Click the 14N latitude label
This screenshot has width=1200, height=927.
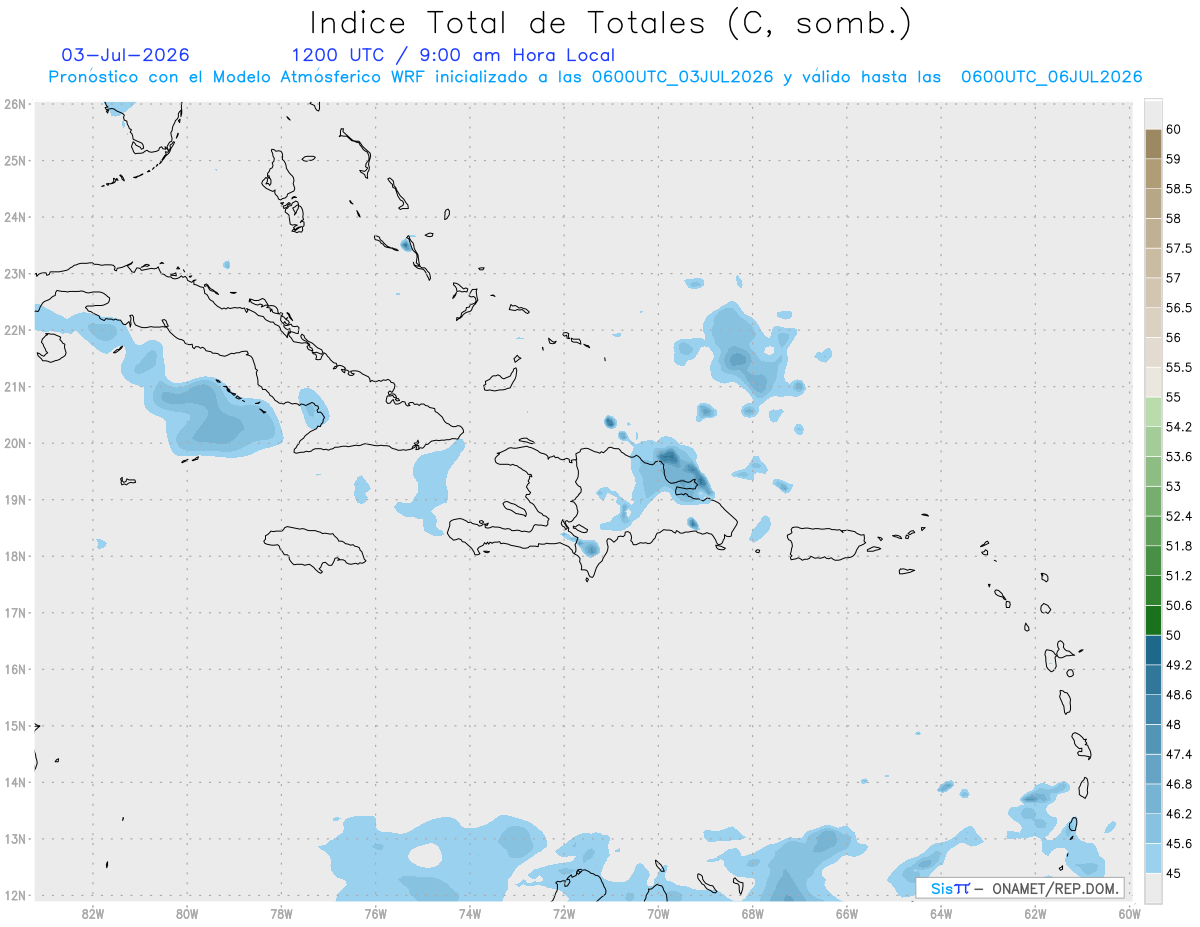15,783
